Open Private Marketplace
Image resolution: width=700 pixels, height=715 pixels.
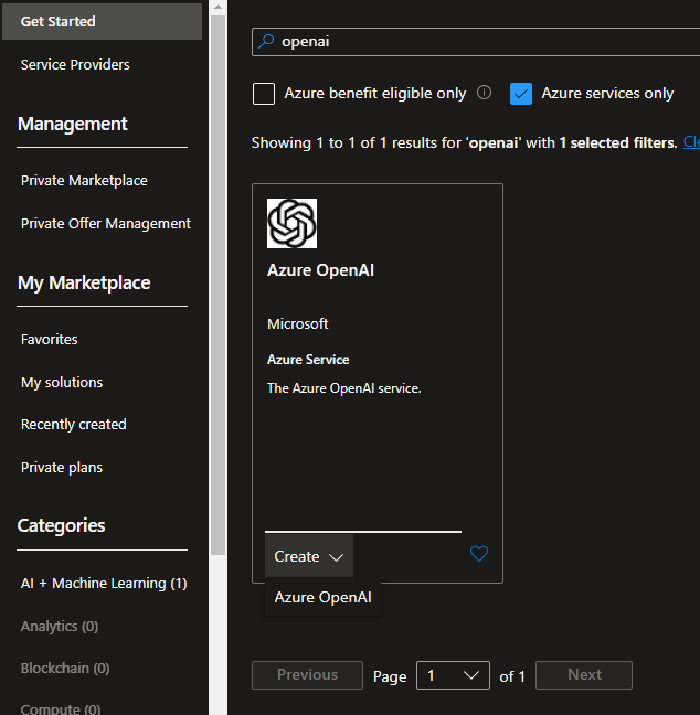pos(84,181)
